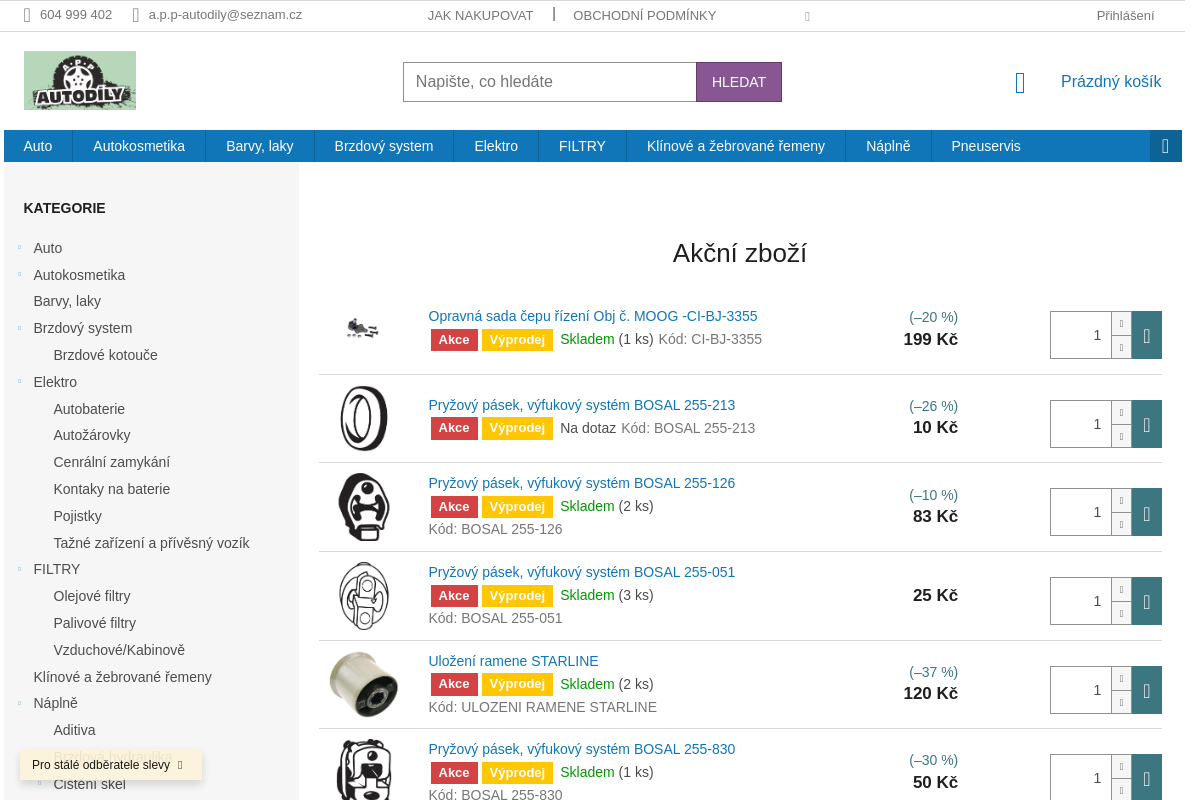Expand the FILTRY category tree item

point(19,569)
